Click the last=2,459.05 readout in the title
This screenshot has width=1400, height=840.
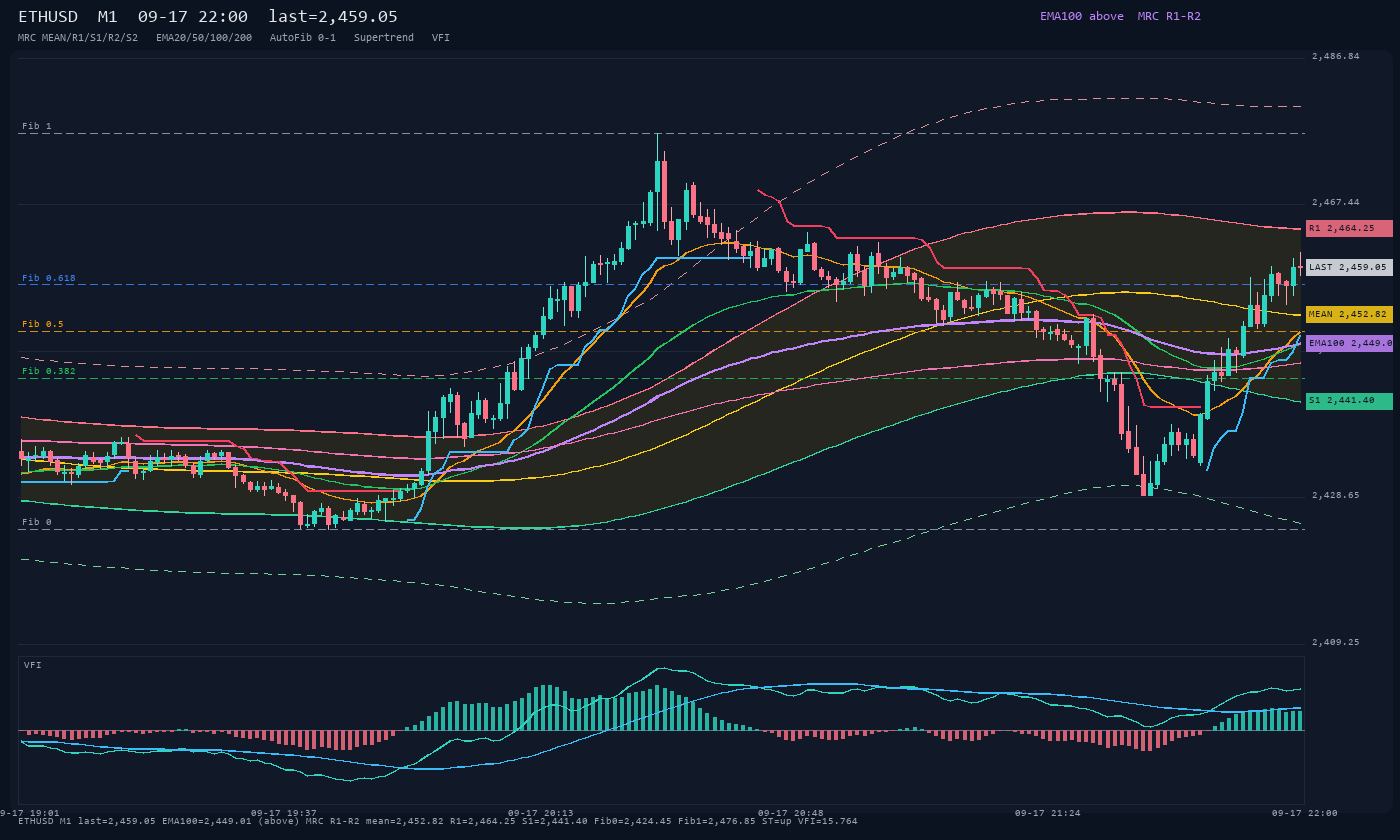click(333, 16)
